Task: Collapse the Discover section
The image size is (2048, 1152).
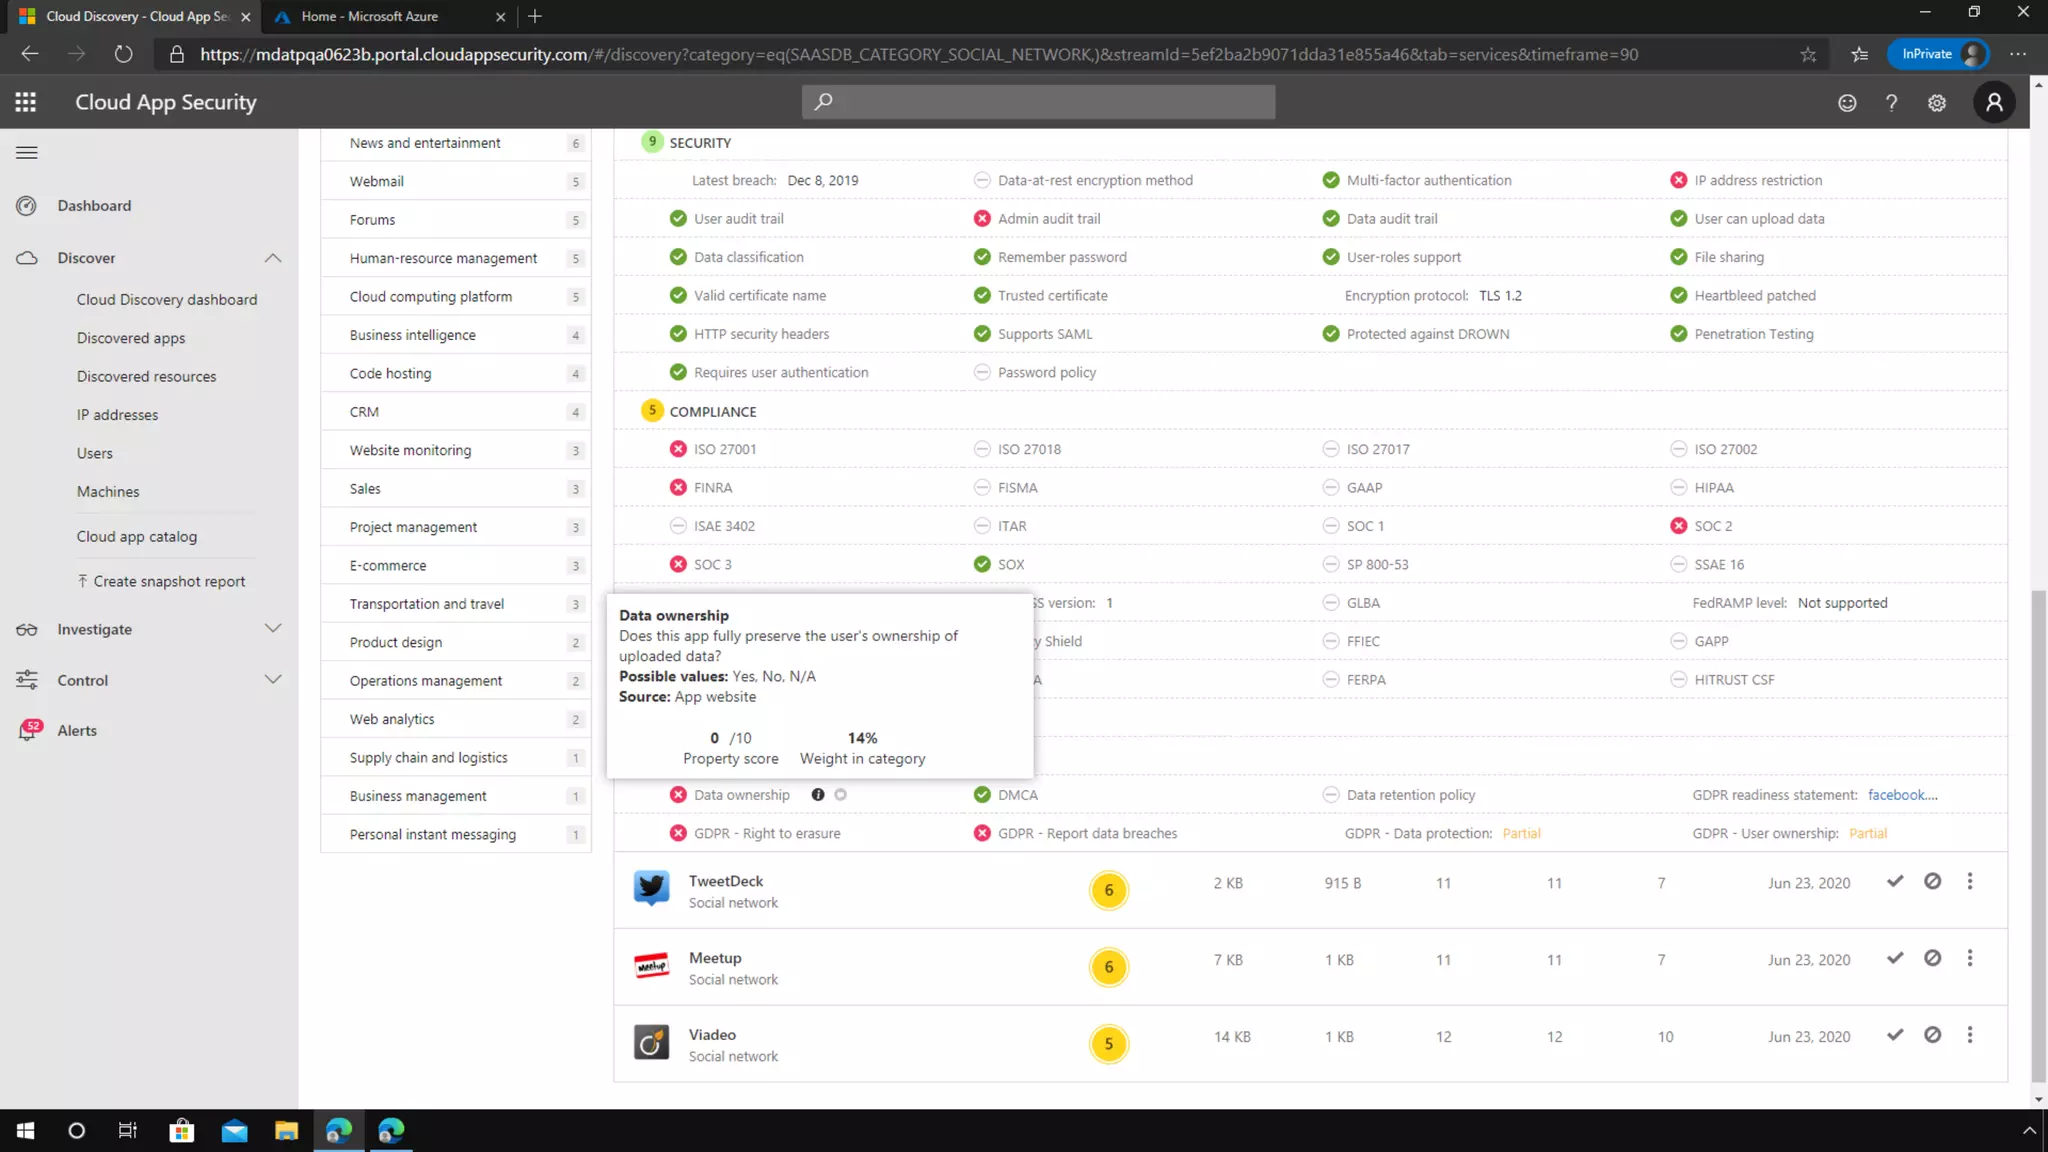Action: click(x=272, y=258)
